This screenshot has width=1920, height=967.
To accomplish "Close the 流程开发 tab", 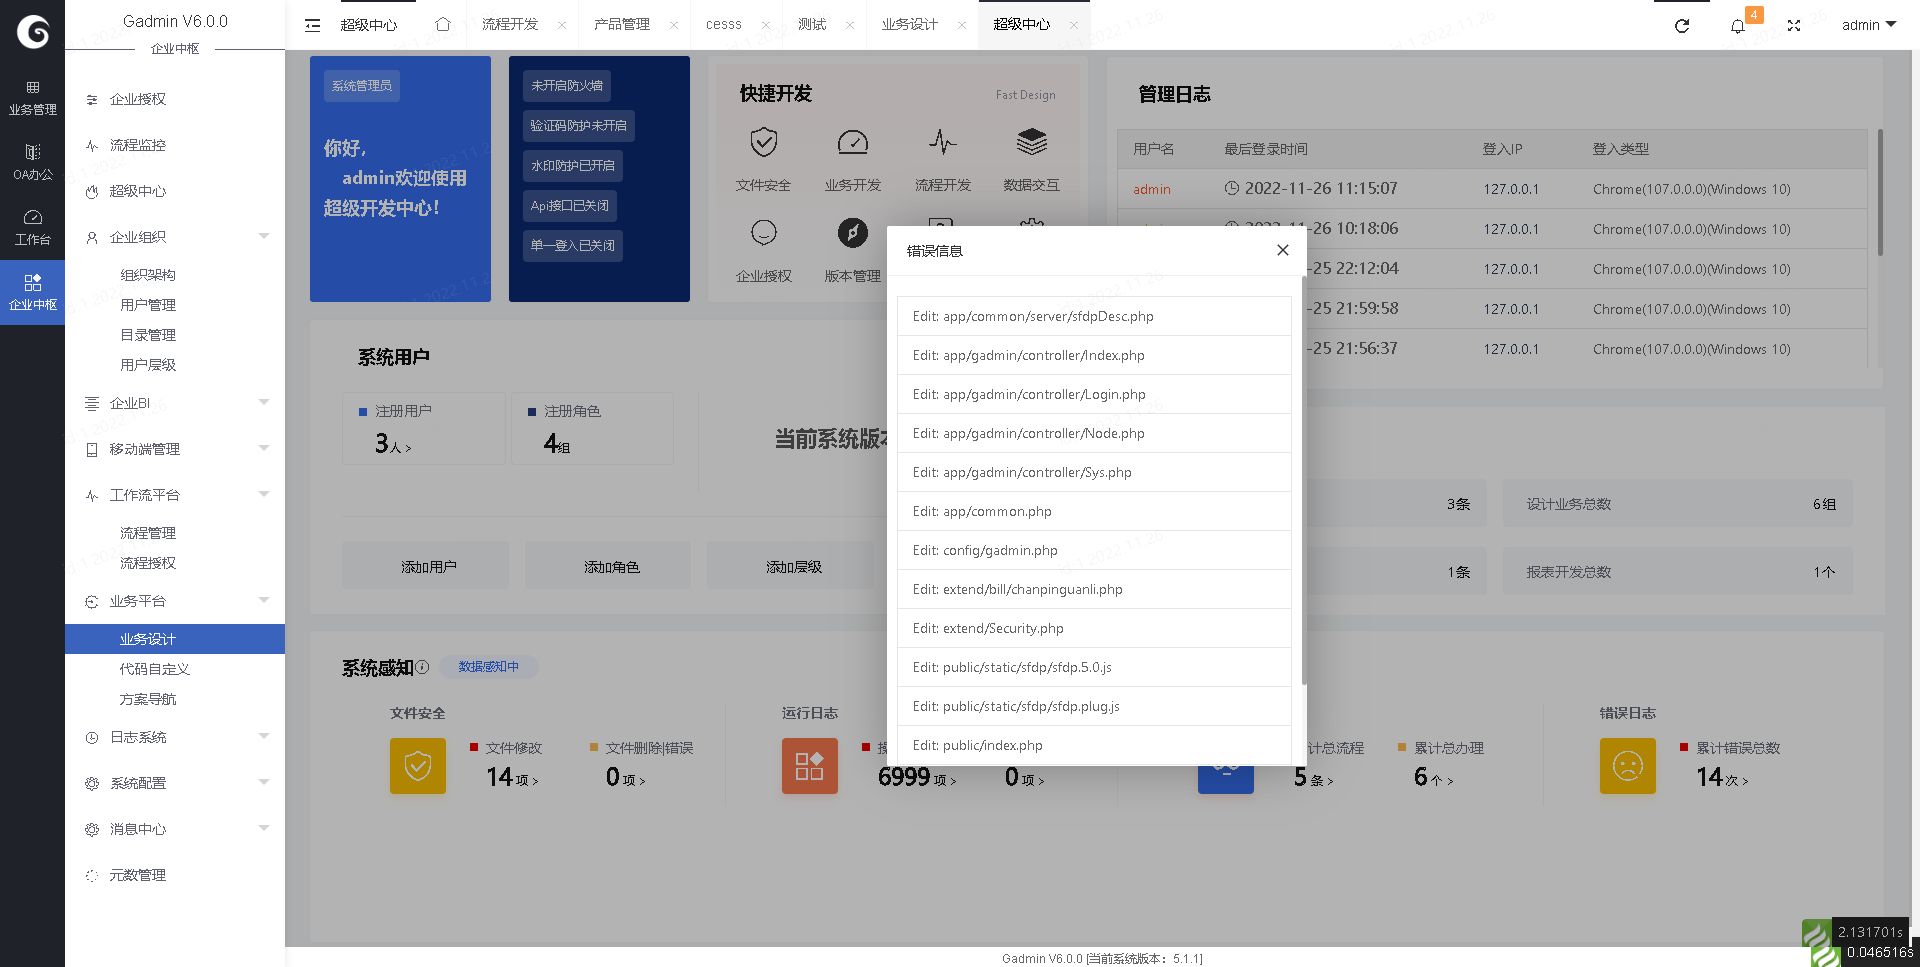I will point(562,25).
